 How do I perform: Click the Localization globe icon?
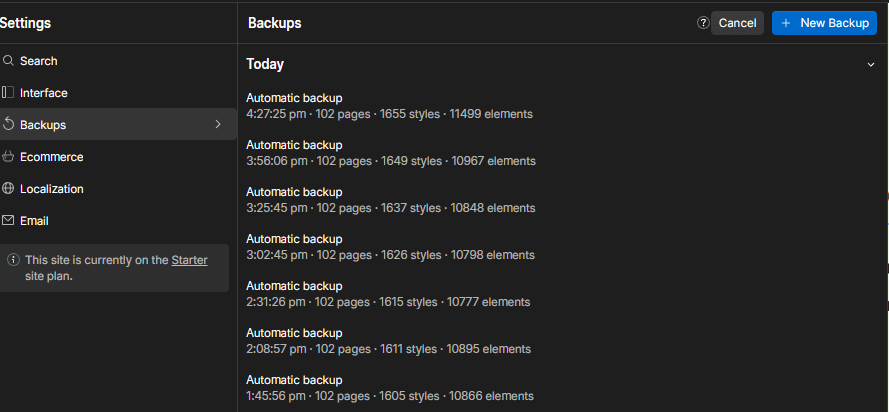pyautogui.click(x=8, y=189)
